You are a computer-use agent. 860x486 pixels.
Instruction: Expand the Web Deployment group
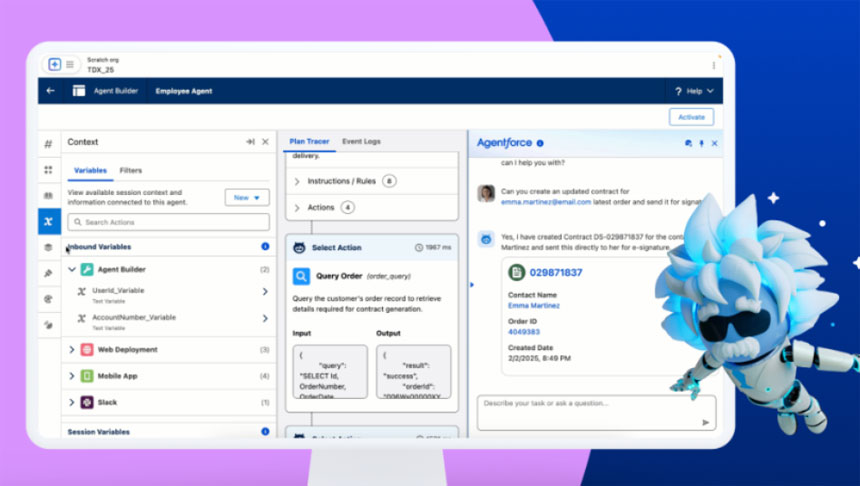pyautogui.click(x=72, y=349)
